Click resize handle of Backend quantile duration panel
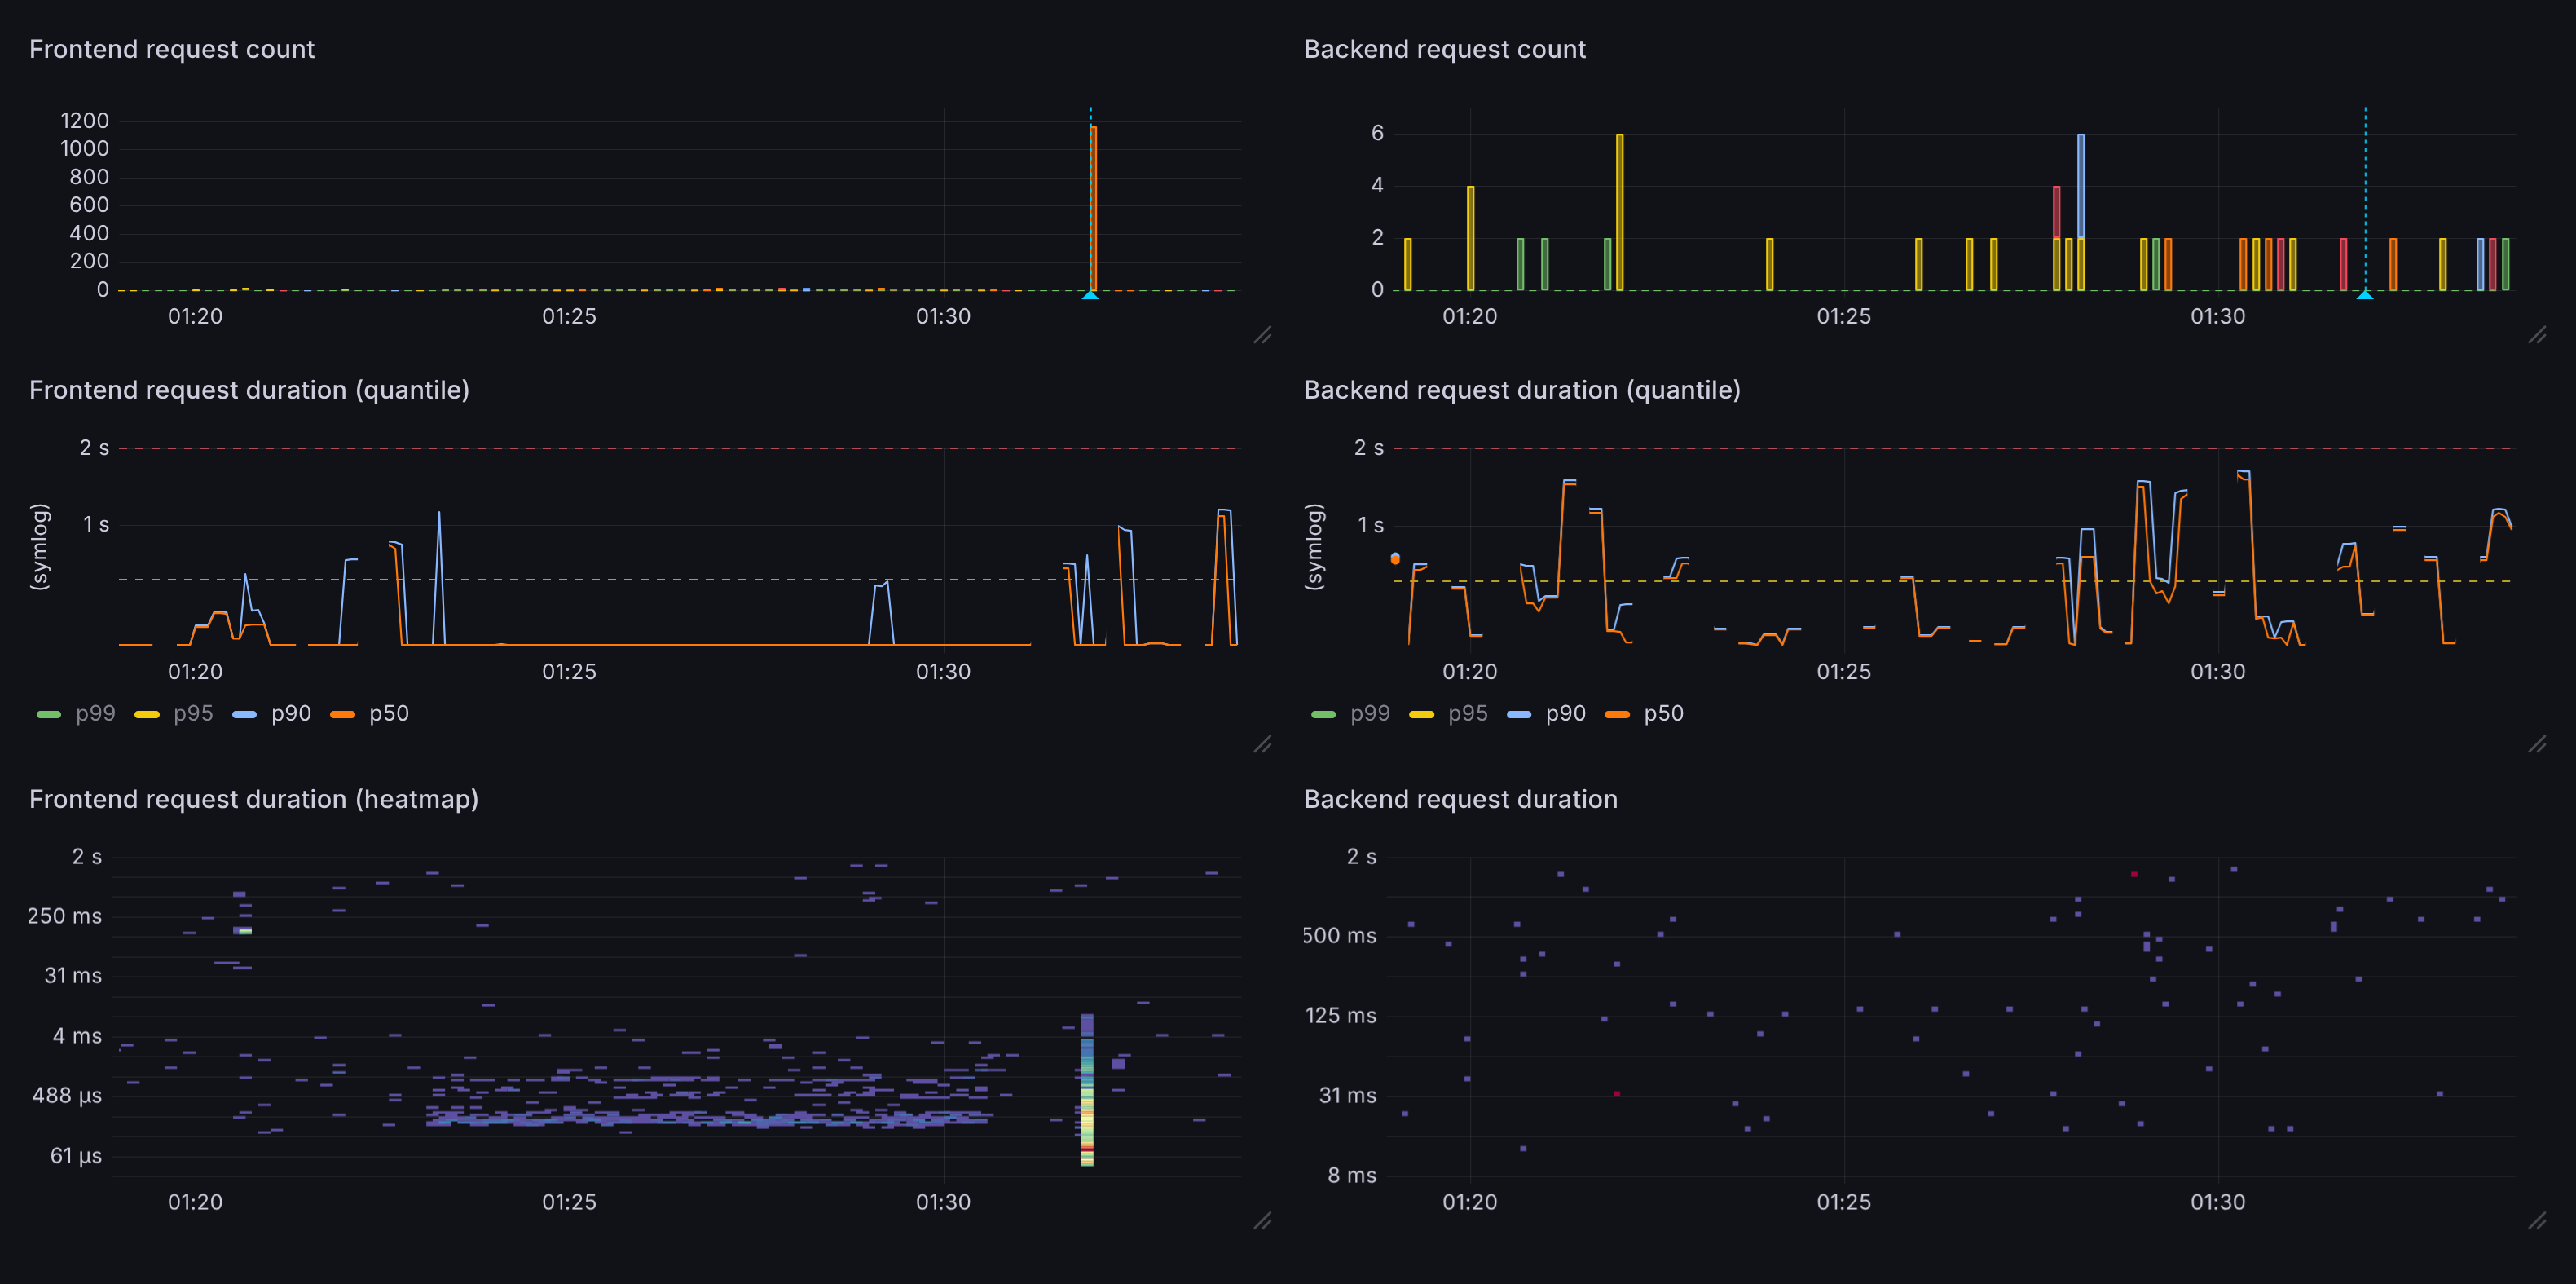 (2537, 744)
